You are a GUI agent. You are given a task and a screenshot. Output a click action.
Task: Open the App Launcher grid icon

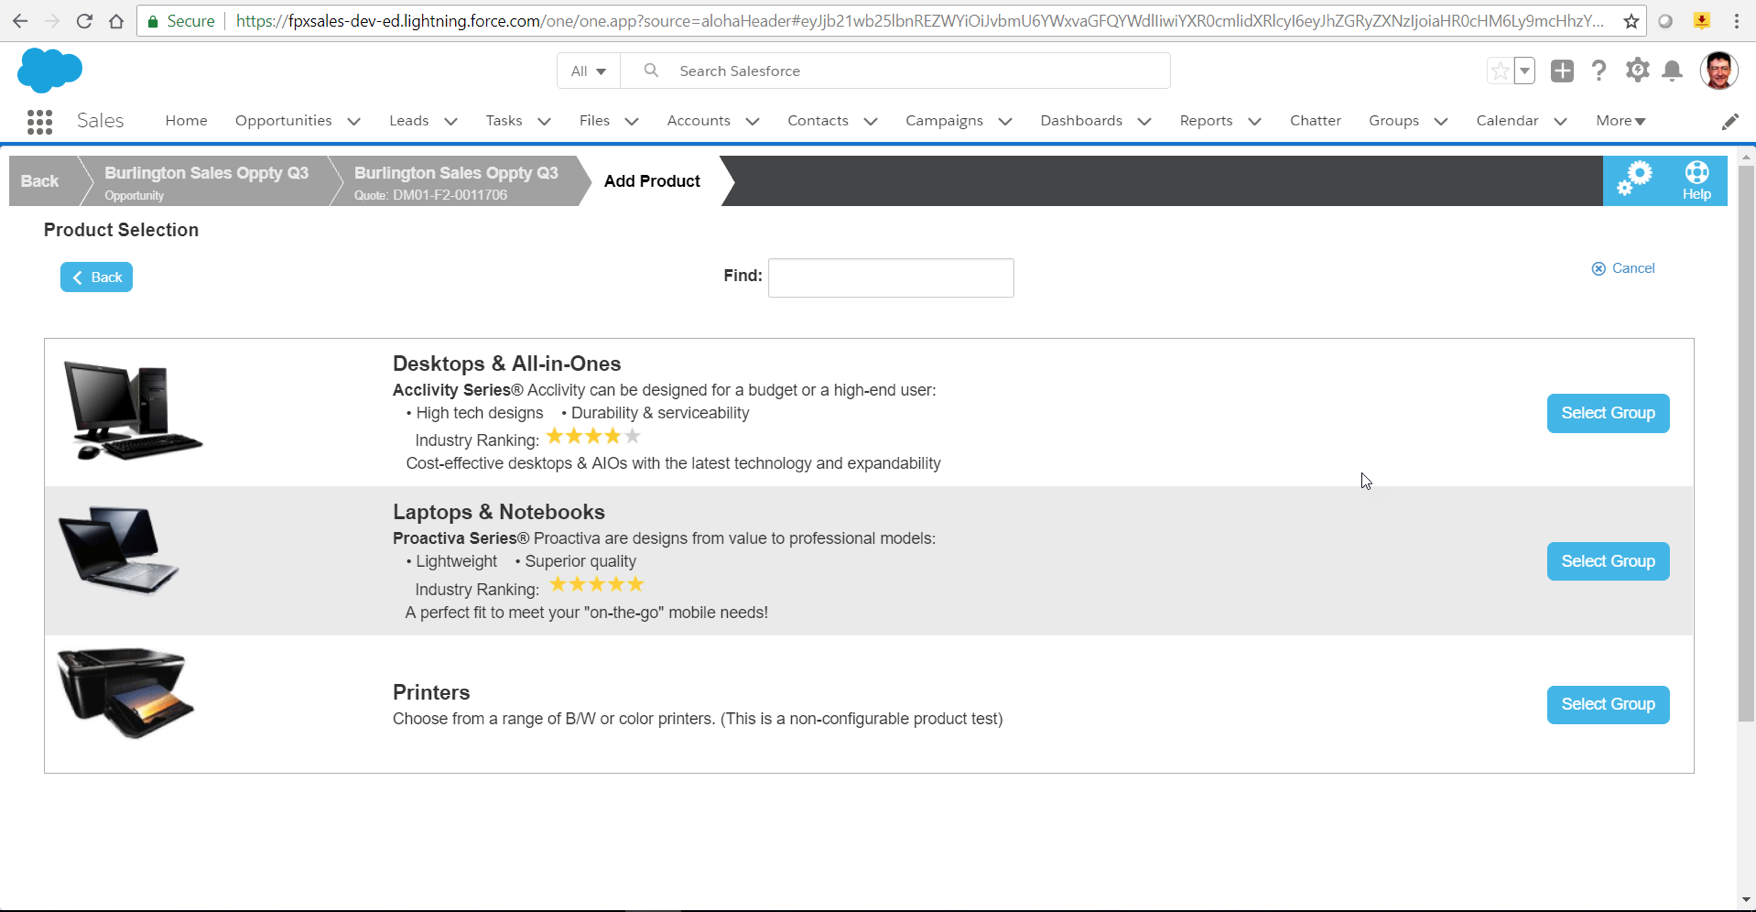(40, 122)
